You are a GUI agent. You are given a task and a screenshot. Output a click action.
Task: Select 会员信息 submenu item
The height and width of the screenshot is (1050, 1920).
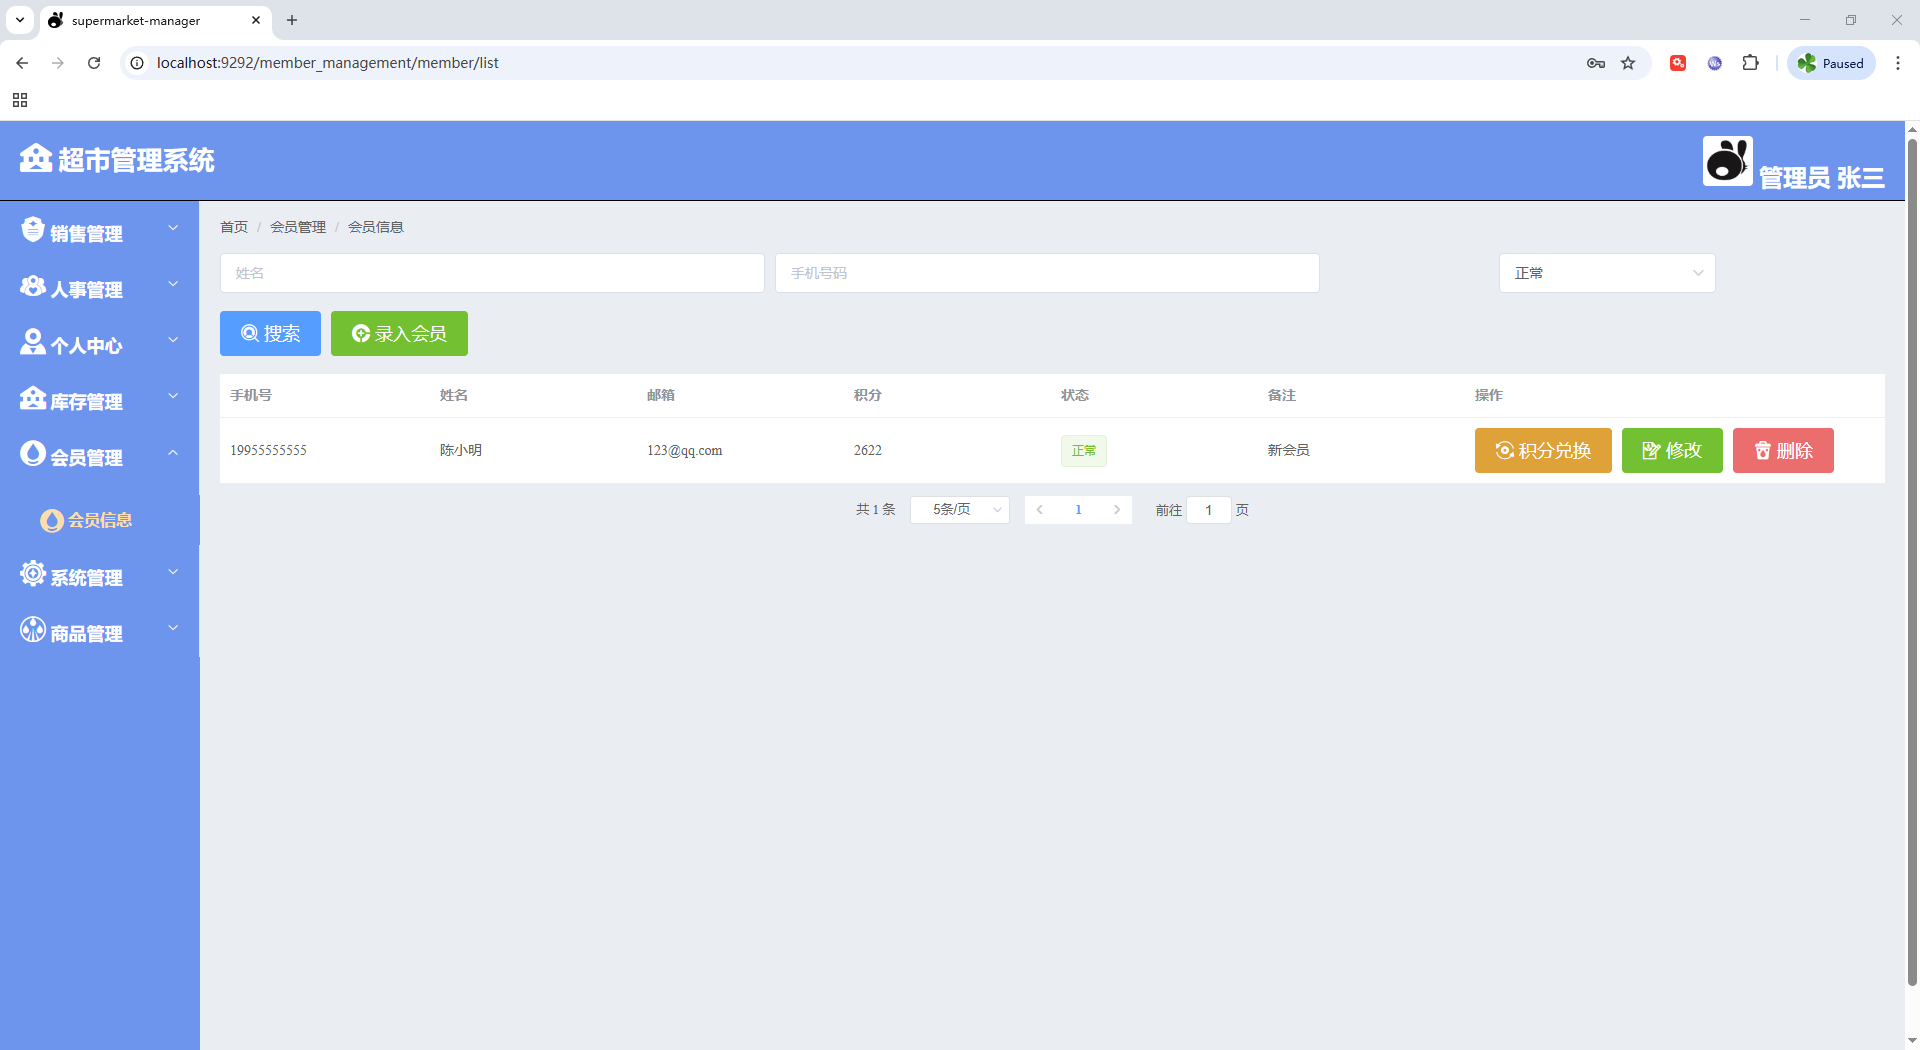99,520
